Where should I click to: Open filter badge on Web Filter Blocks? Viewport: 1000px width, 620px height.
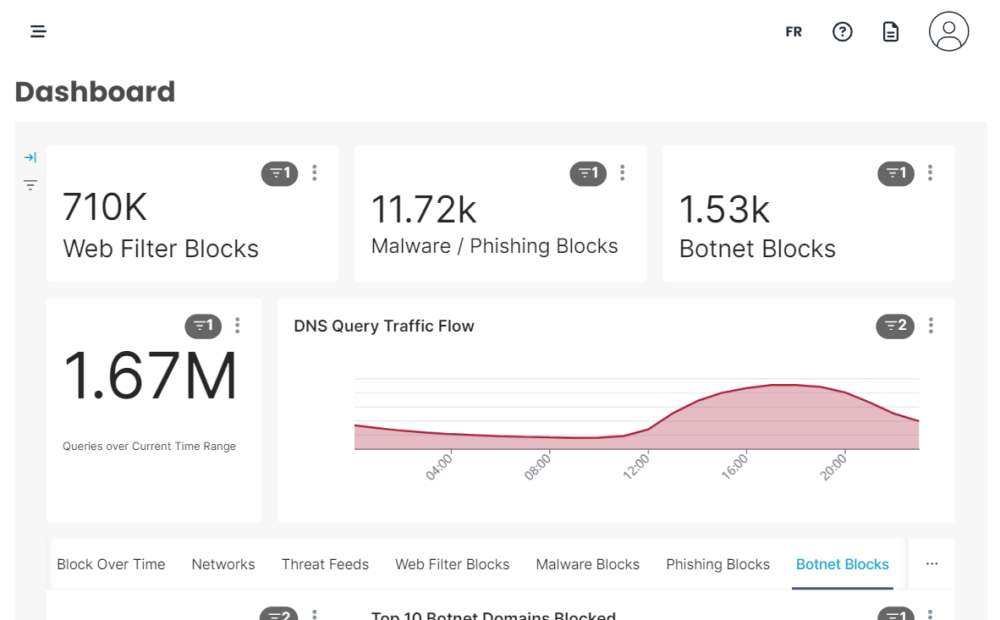tap(279, 173)
